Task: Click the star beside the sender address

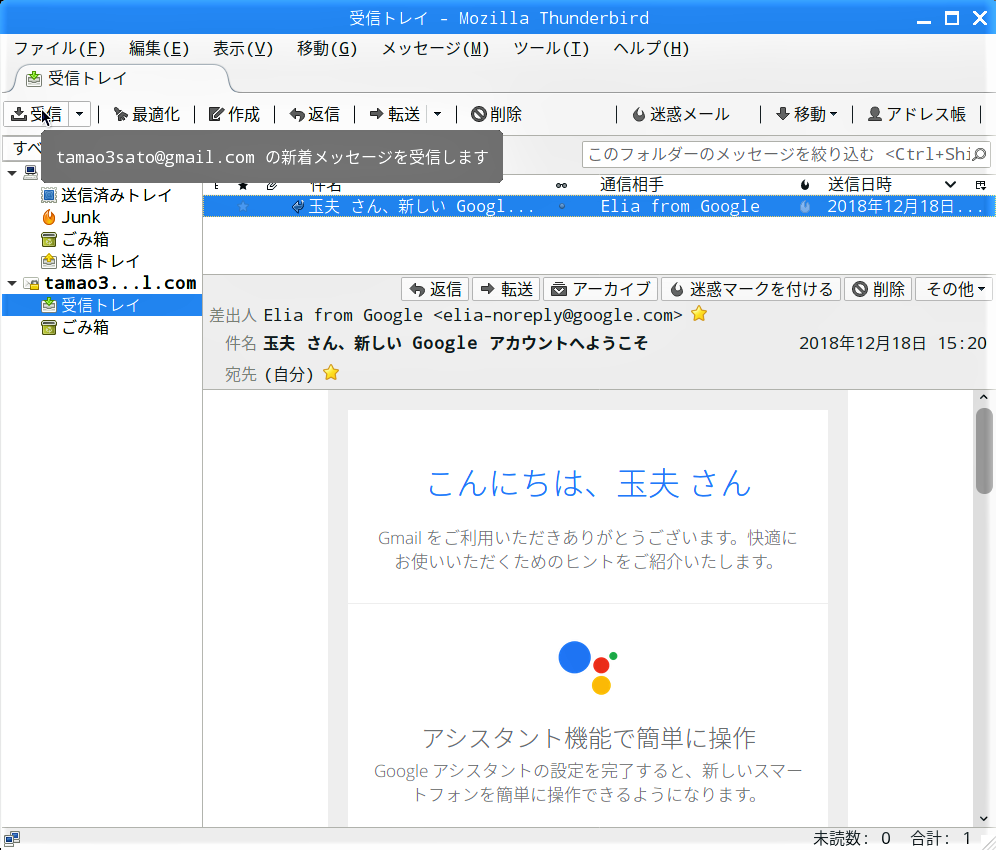Action: tap(699, 314)
